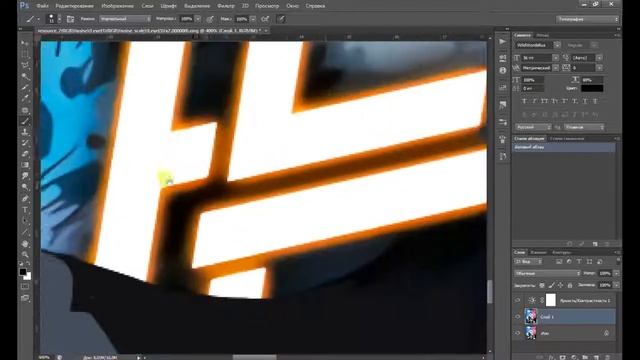
Task: Open the Actions play panel icon
Action: pos(502,42)
